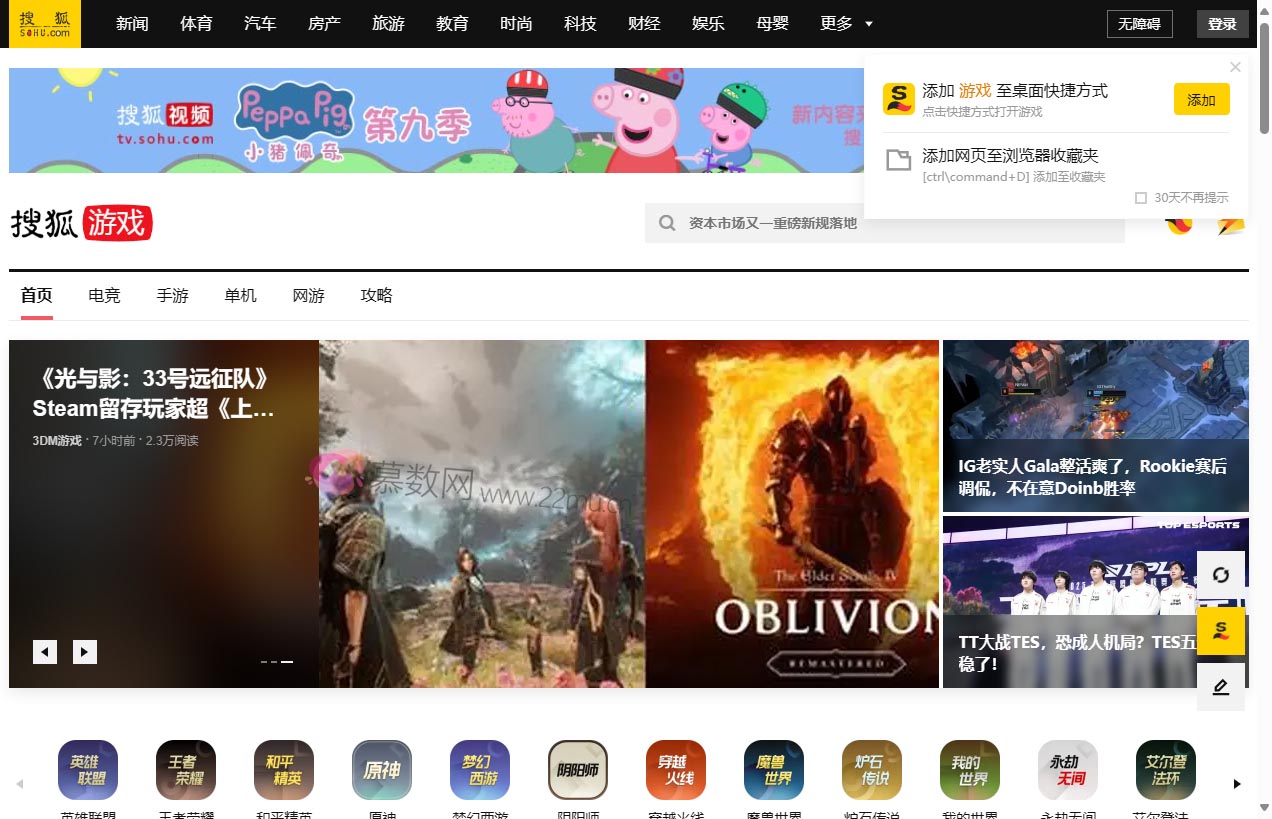Click the magnifier icon in the search bar
Screen dimensions: 1272x819
(666, 223)
